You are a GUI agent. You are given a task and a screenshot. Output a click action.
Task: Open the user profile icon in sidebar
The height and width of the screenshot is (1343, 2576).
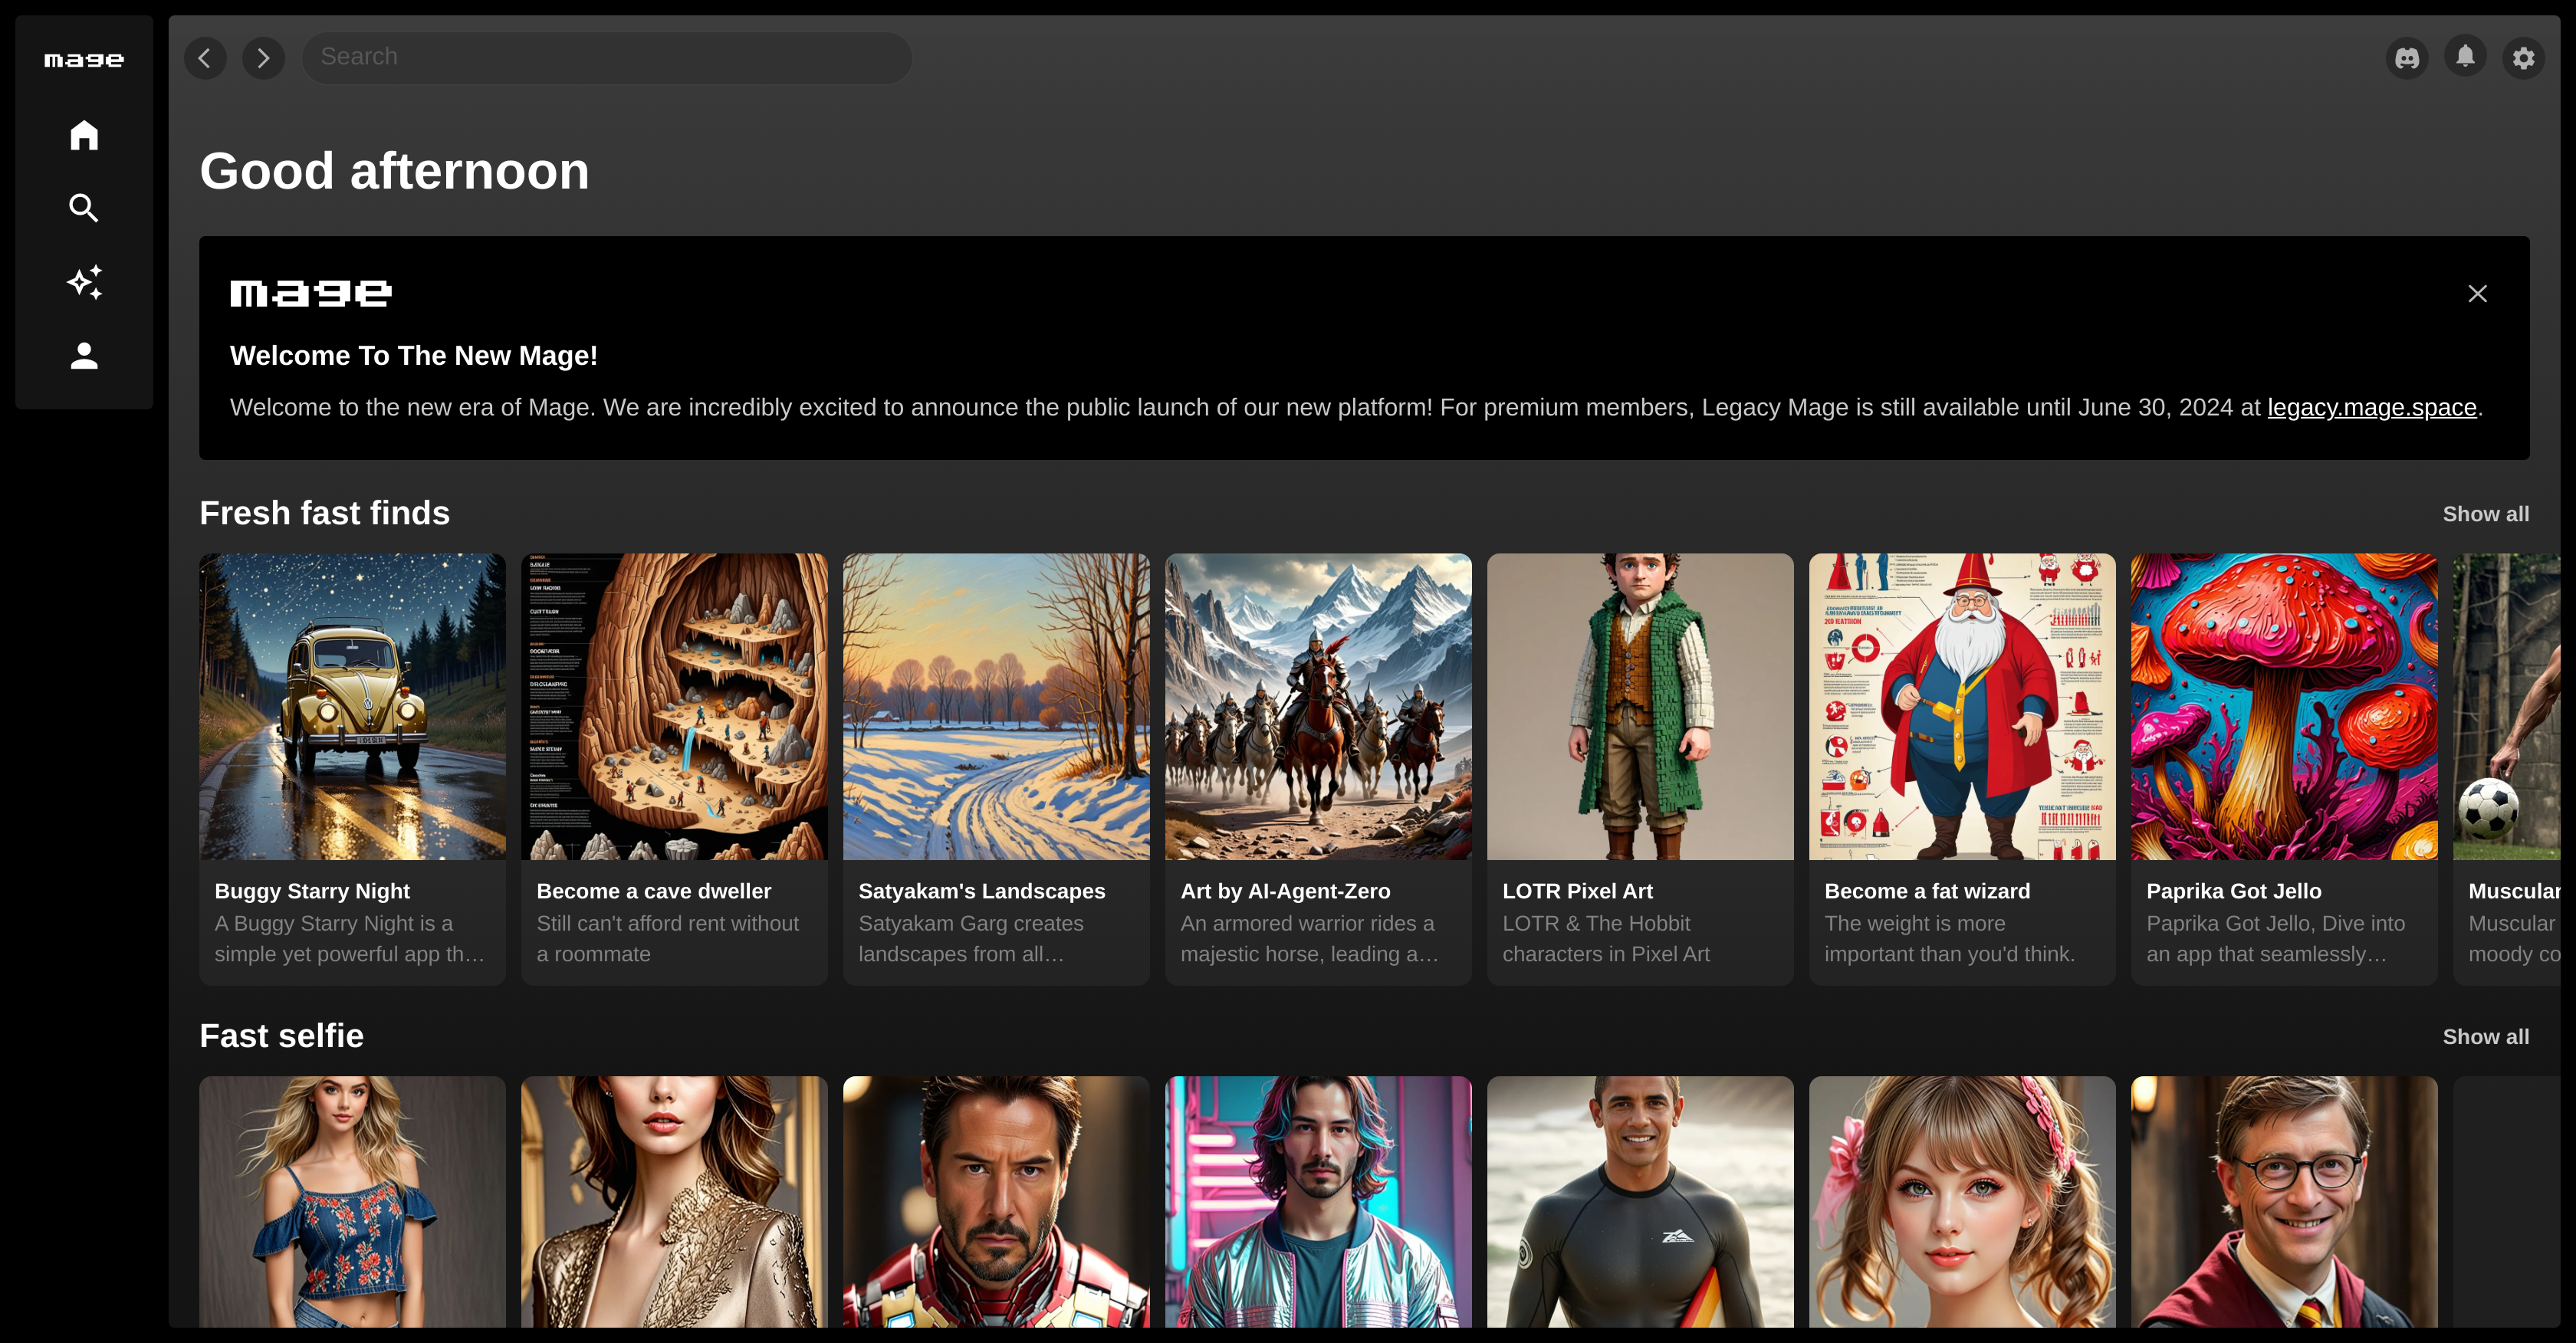(x=84, y=356)
